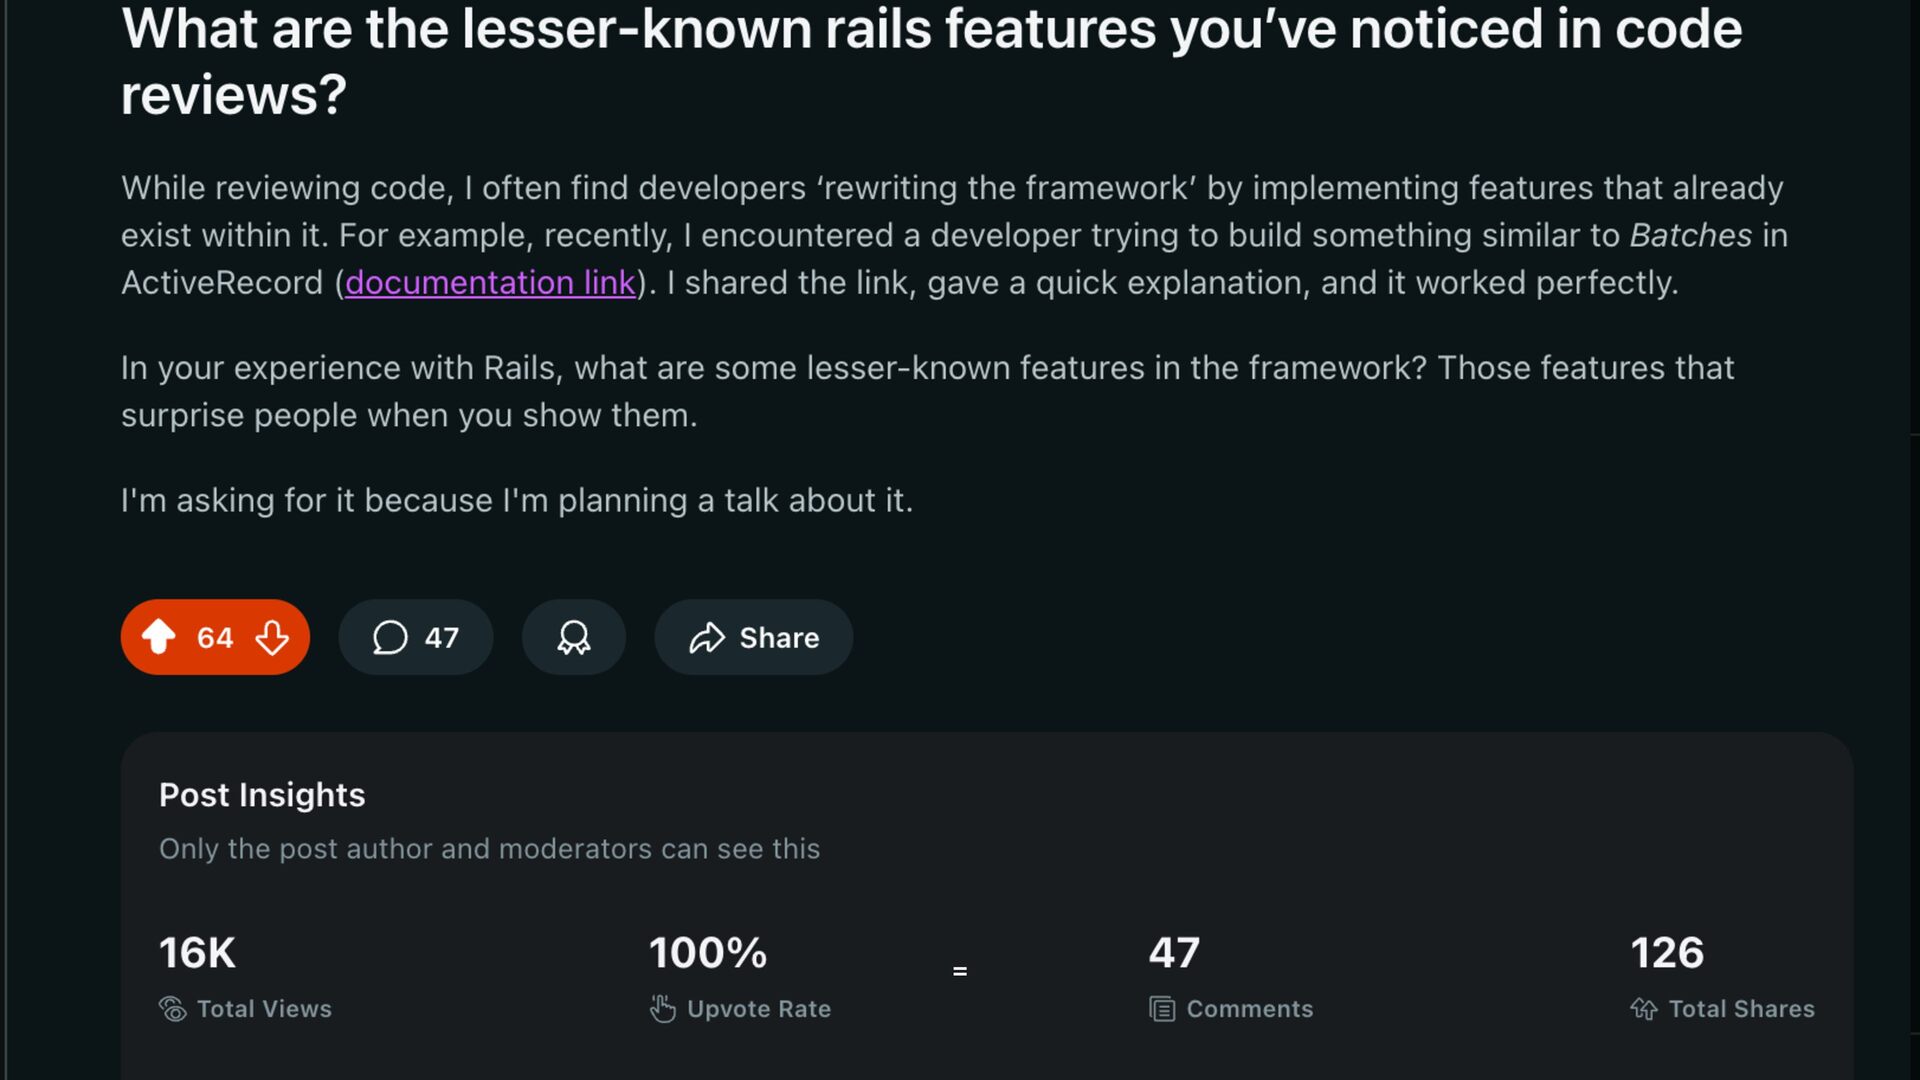Open comments via the speech bubble icon
The image size is (1920, 1080).
(390, 637)
